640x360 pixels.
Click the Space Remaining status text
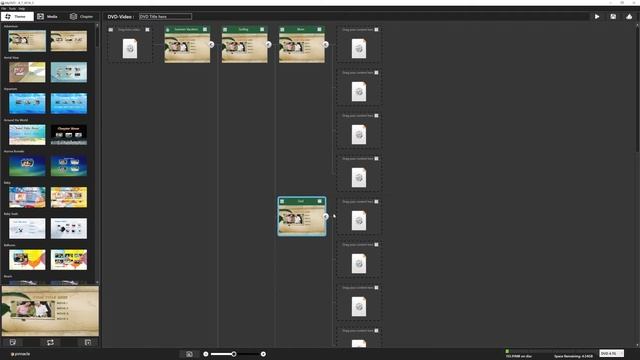coord(573,356)
